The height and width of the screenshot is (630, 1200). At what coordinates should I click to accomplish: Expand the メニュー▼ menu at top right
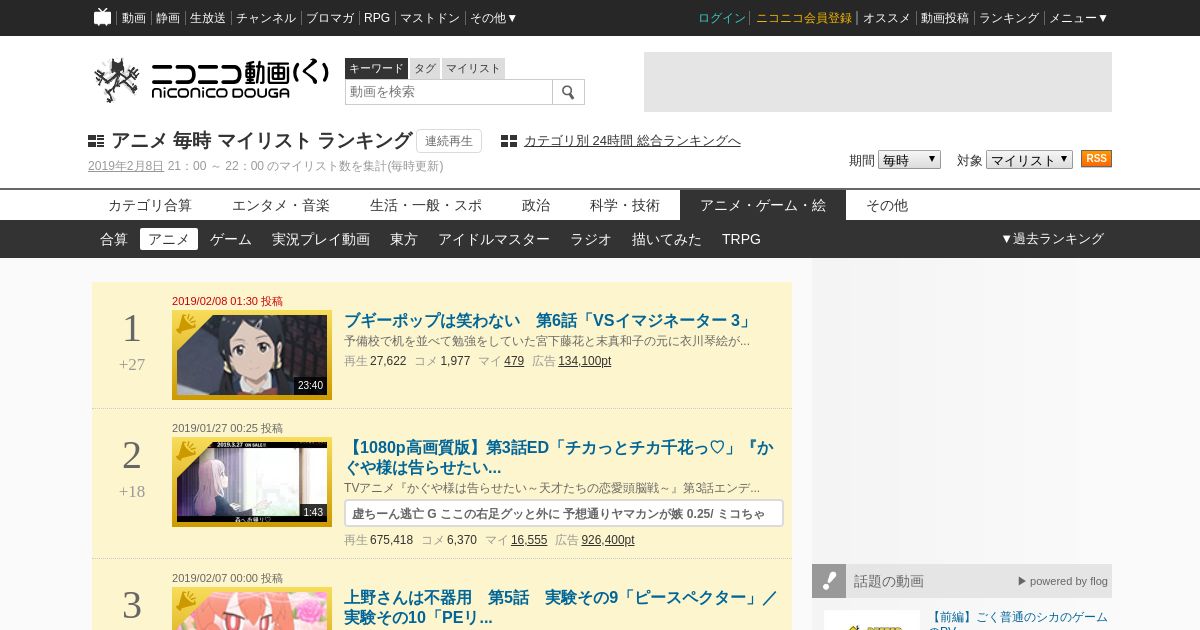coord(1078,18)
